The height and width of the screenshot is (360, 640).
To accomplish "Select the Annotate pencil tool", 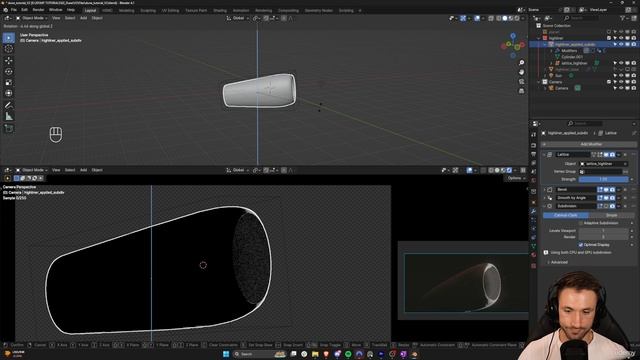I will (x=9, y=105).
